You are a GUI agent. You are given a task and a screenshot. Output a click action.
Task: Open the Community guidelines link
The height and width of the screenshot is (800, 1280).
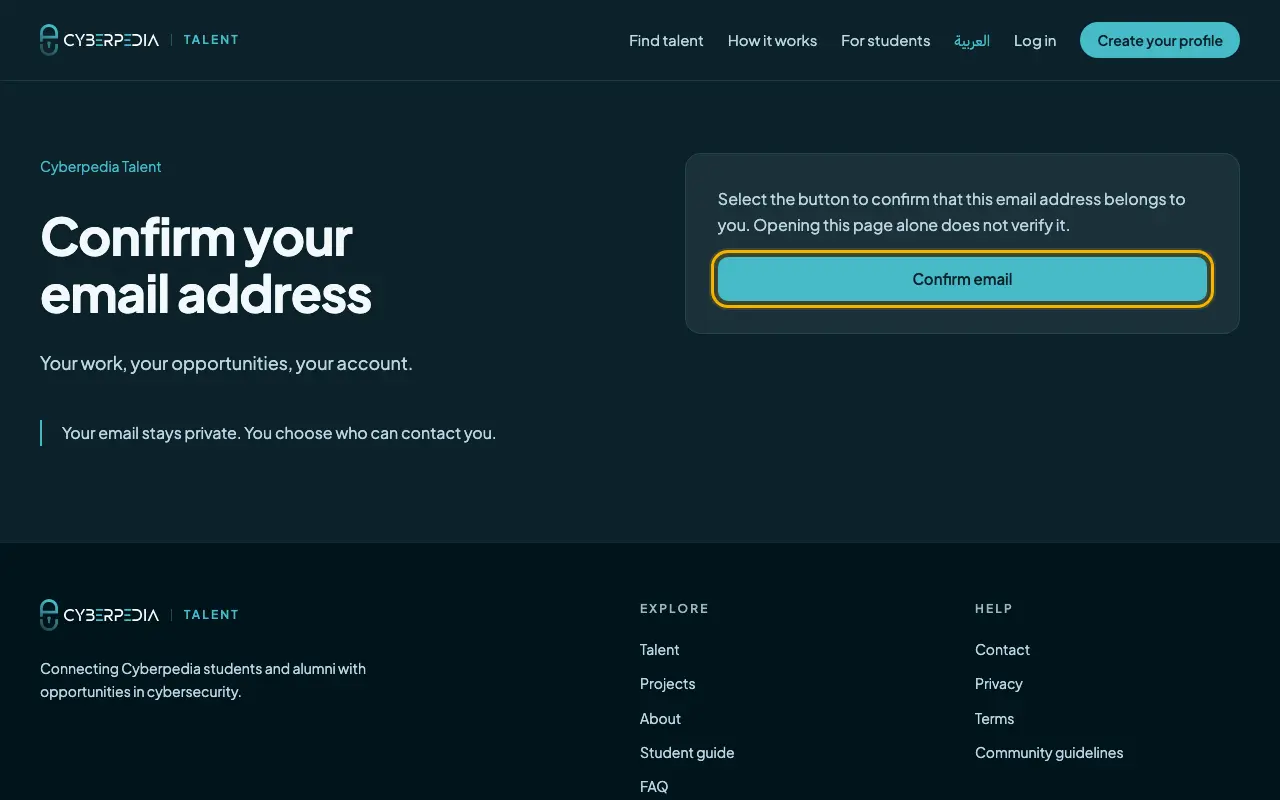click(x=1049, y=753)
